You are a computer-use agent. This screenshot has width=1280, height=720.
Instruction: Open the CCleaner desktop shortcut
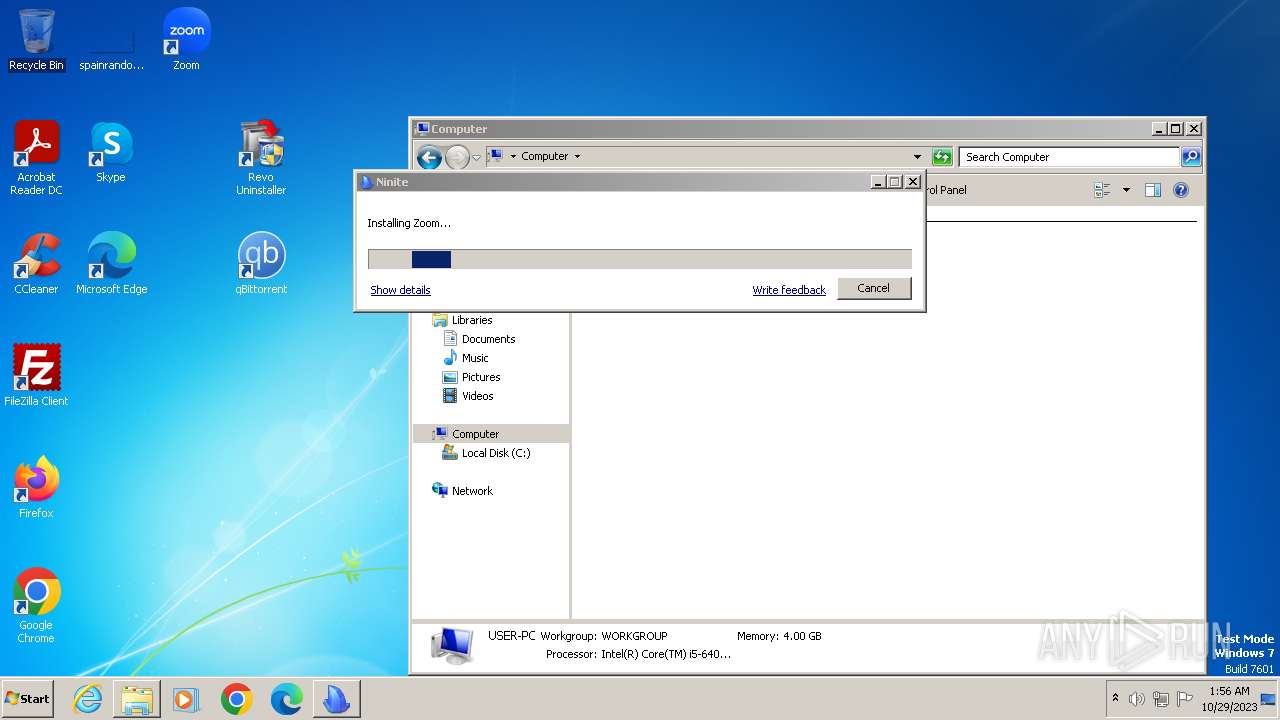tap(36, 264)
